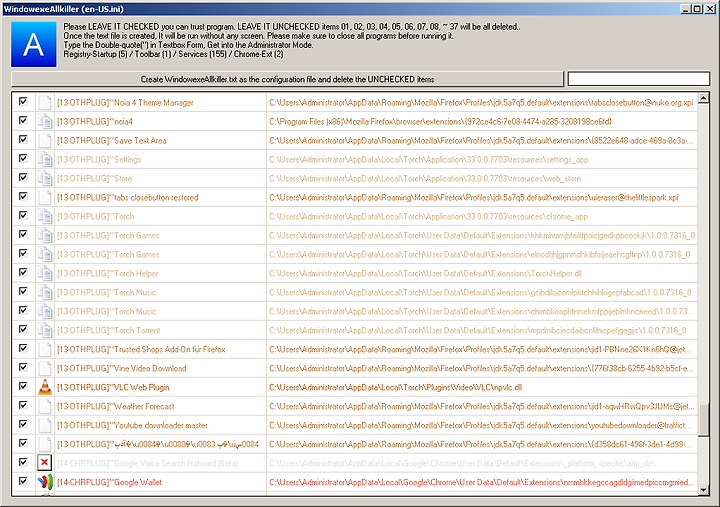Click the Program Files (x86) Mozilla Firefox path
The image size is (720, 507).
click(x=440, y=122)
